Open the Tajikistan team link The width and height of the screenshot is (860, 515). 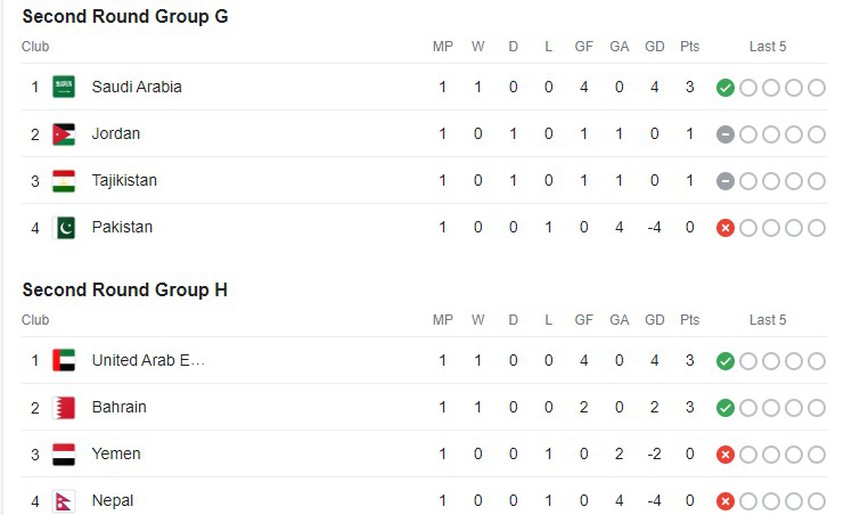click(124, 181)
